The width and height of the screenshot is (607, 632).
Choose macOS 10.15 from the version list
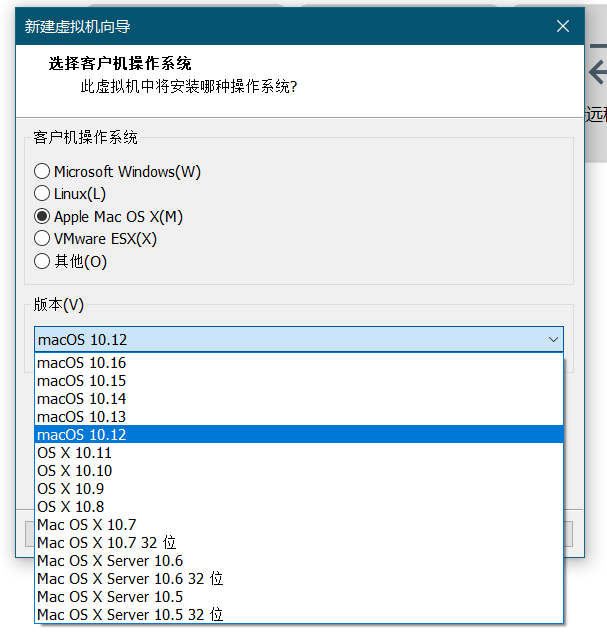299,381
